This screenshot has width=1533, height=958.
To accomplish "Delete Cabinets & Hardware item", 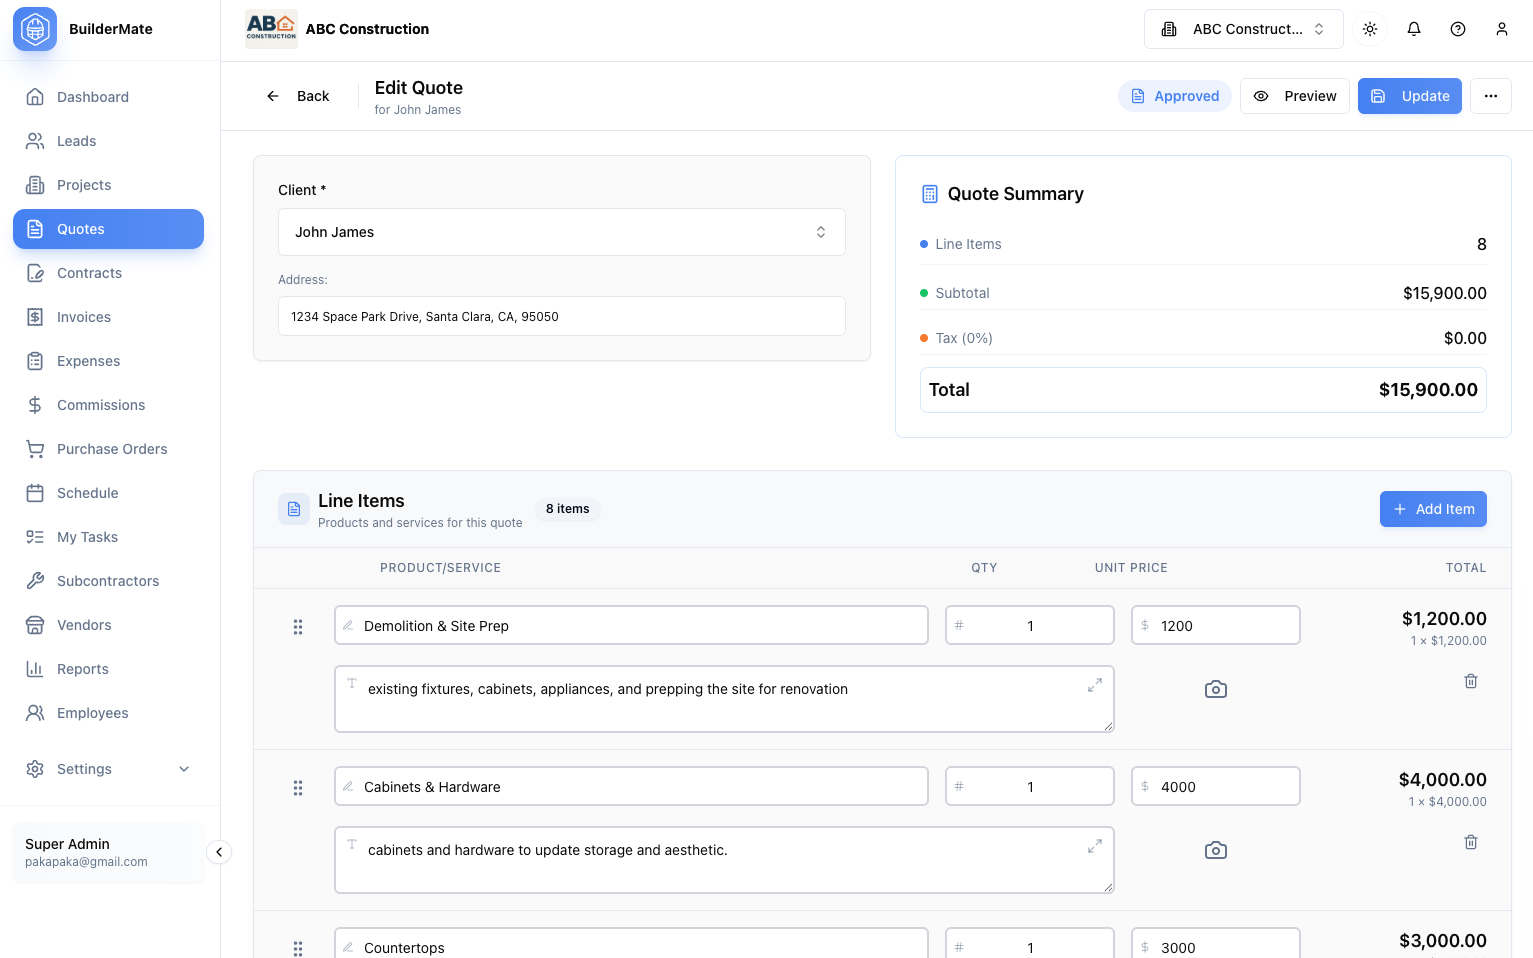I will click(1471, 842).
